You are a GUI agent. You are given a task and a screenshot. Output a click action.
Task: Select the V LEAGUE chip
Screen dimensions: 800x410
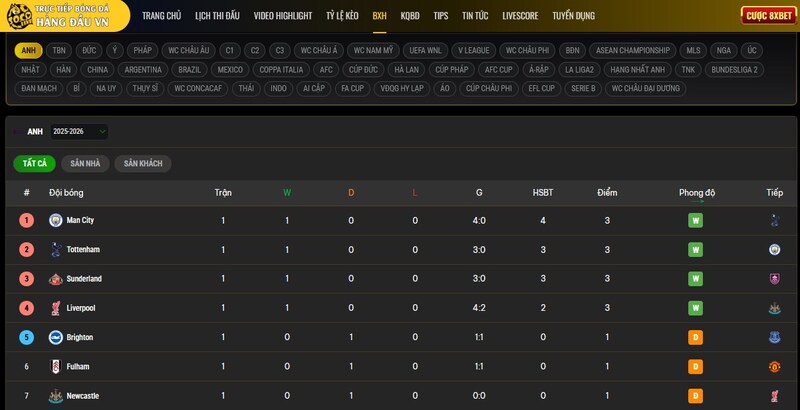click(x=473, y=50)
